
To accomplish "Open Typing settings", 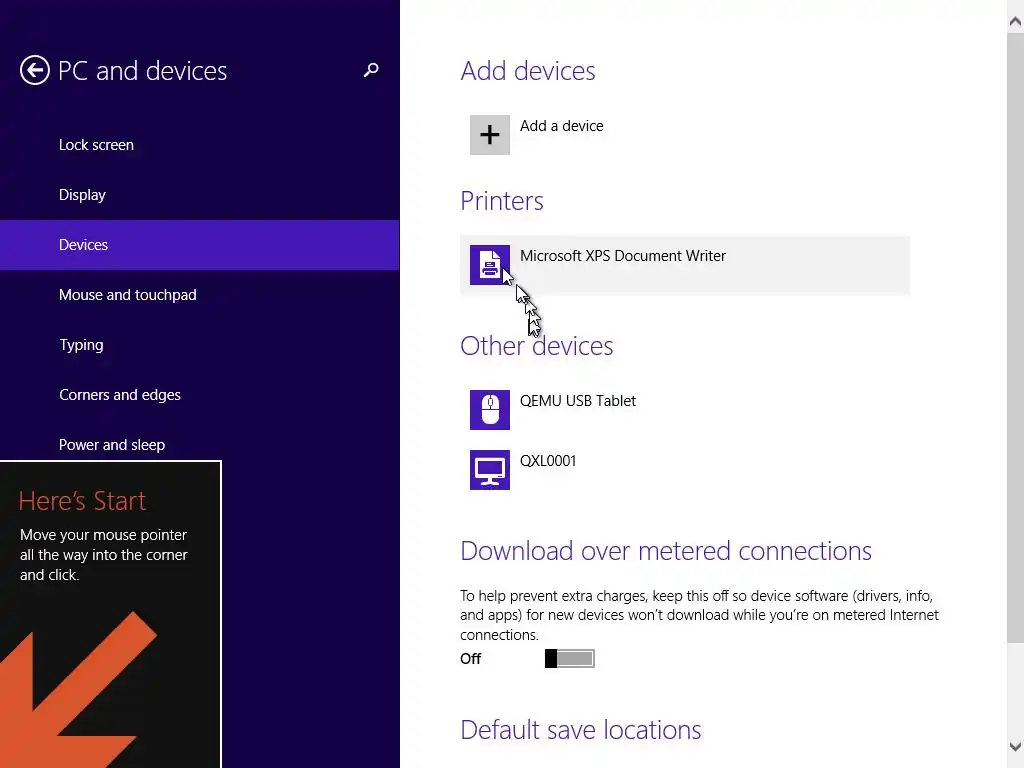I will tap(200, 345).
